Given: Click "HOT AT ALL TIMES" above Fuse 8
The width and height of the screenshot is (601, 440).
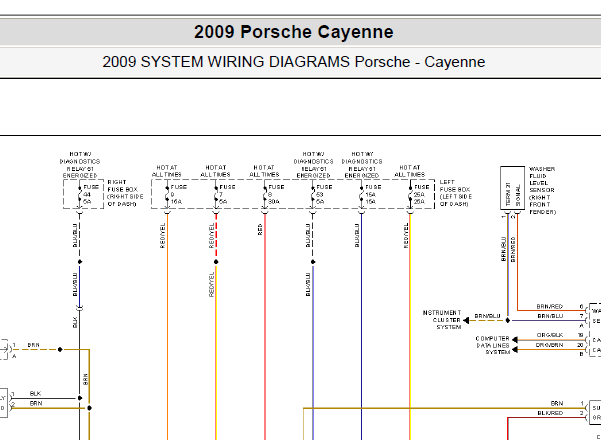Looking at the screenshot, I should point(264,171).
